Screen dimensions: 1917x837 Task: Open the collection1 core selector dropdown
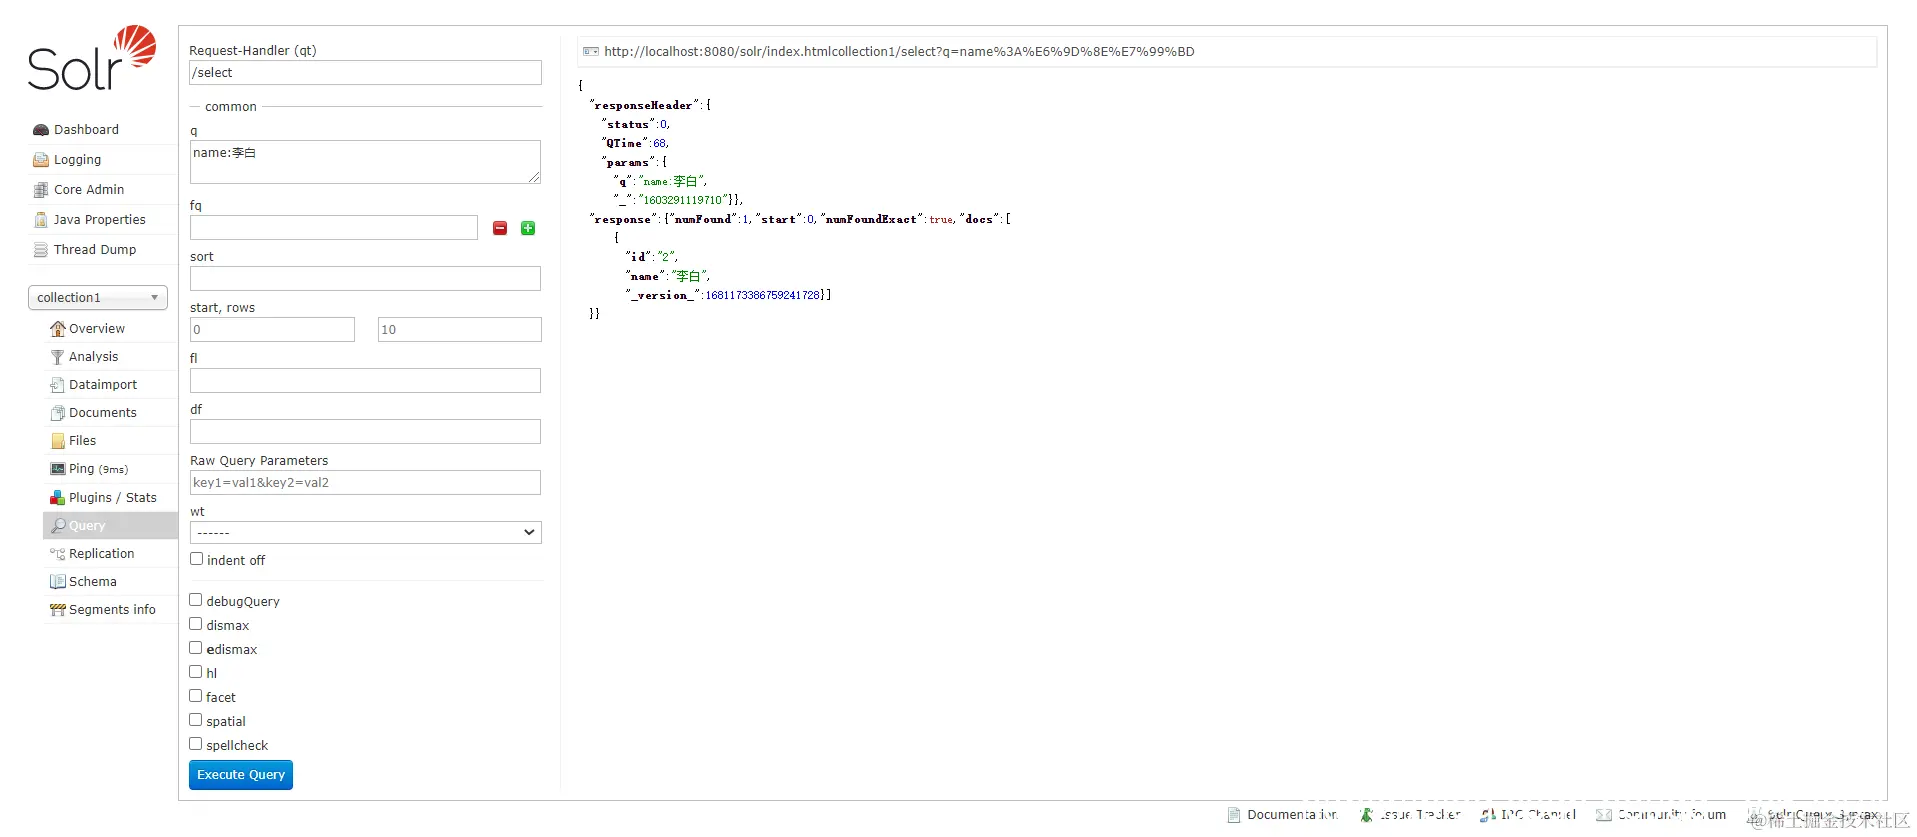coord(98,298)
